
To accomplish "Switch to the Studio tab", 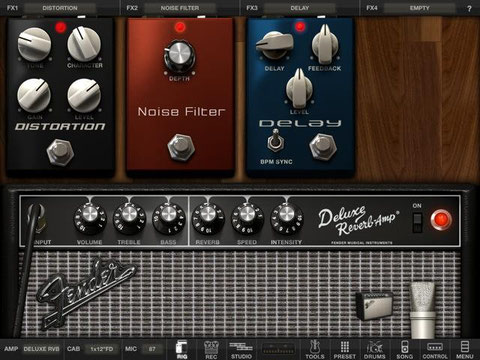I will pos(241,349).
